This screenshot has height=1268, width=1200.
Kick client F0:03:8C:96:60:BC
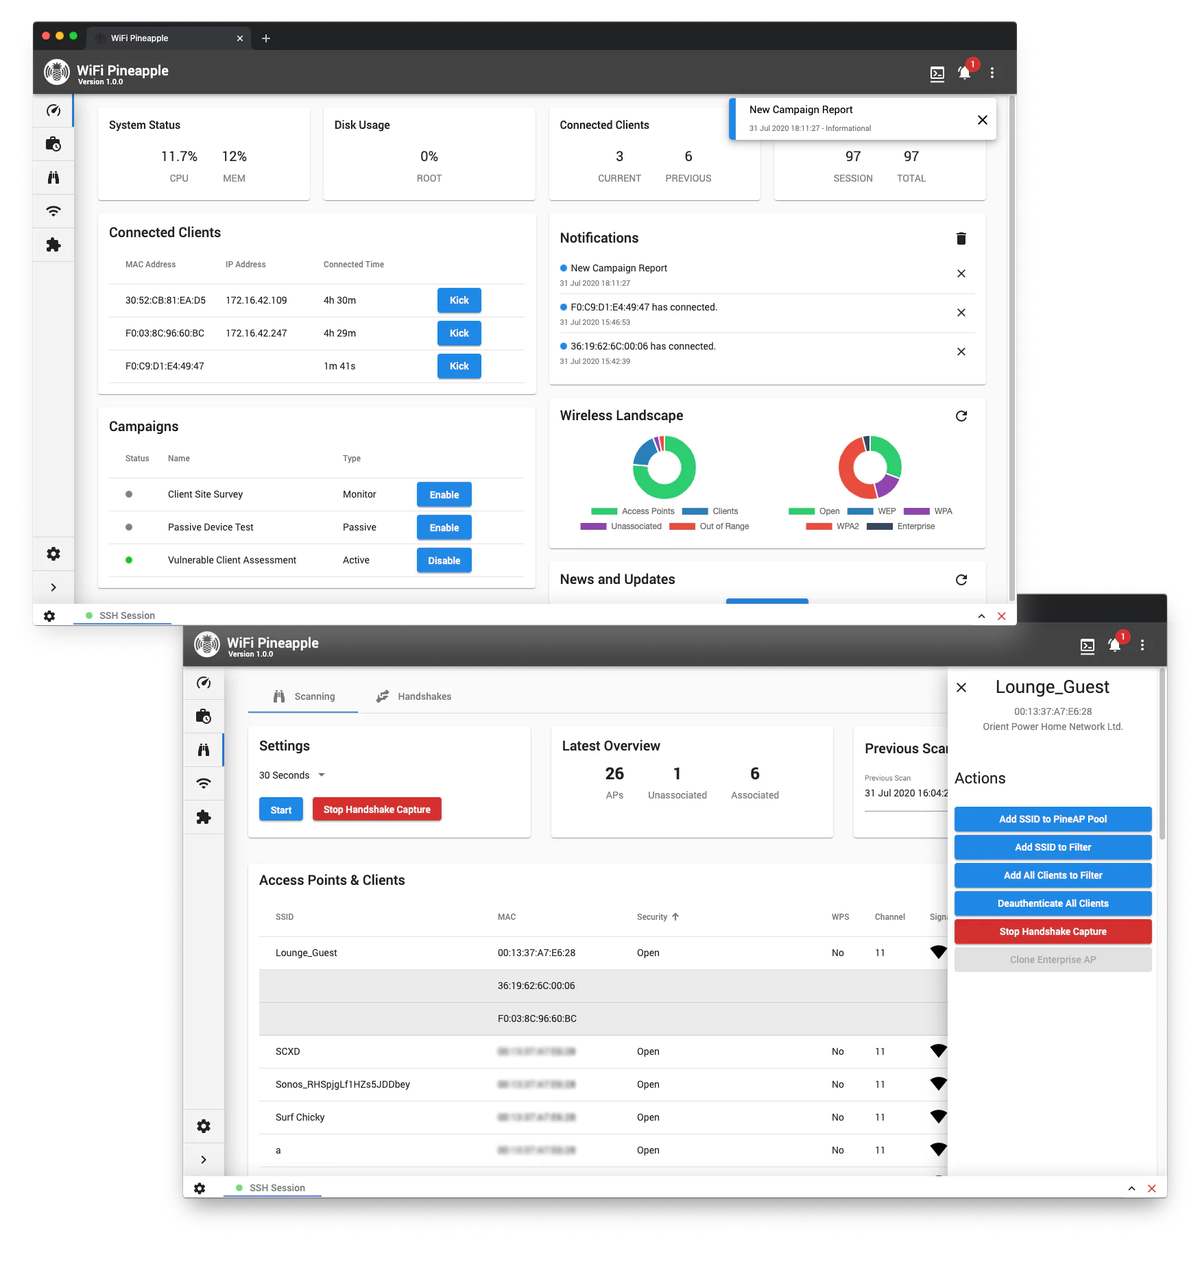pyautogui.click(x=459, y=333)
